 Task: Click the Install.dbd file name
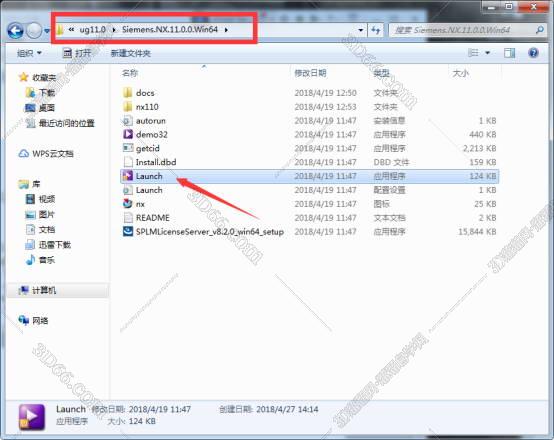[156, 162]
